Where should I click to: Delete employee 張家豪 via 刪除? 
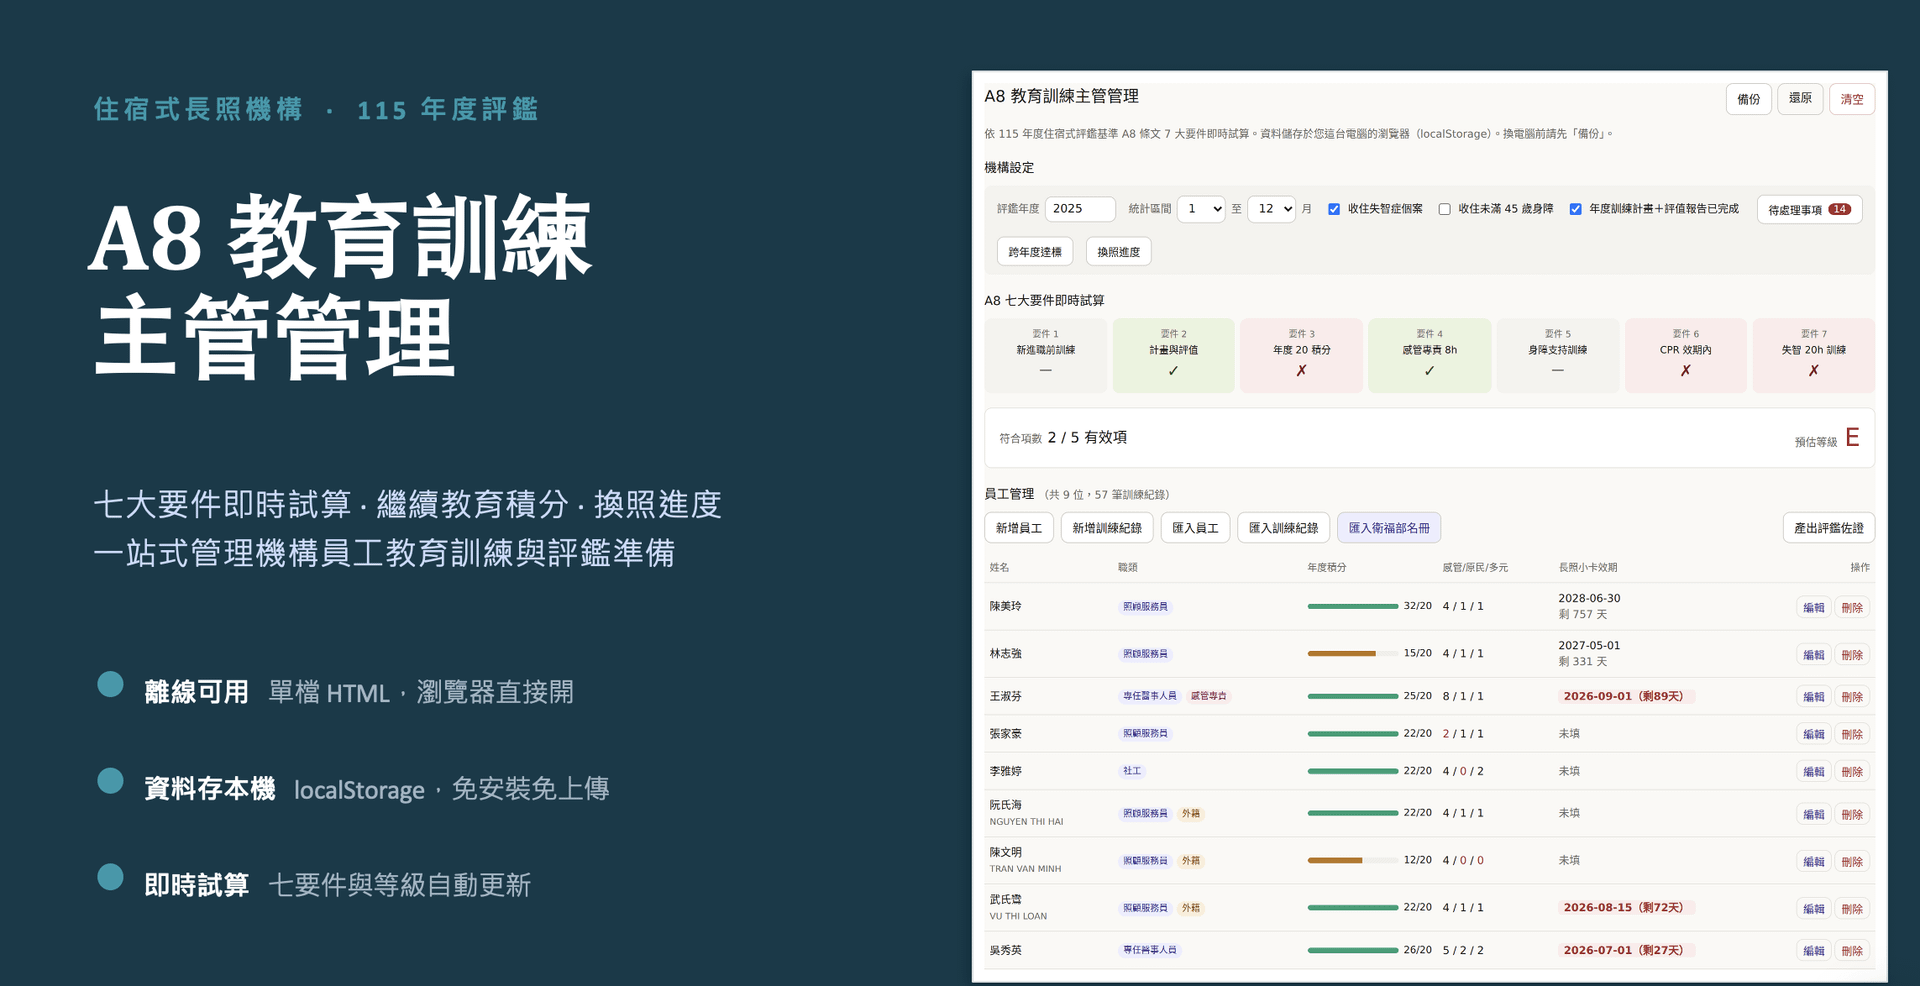pyautogui.click(x=1852, y=735)
